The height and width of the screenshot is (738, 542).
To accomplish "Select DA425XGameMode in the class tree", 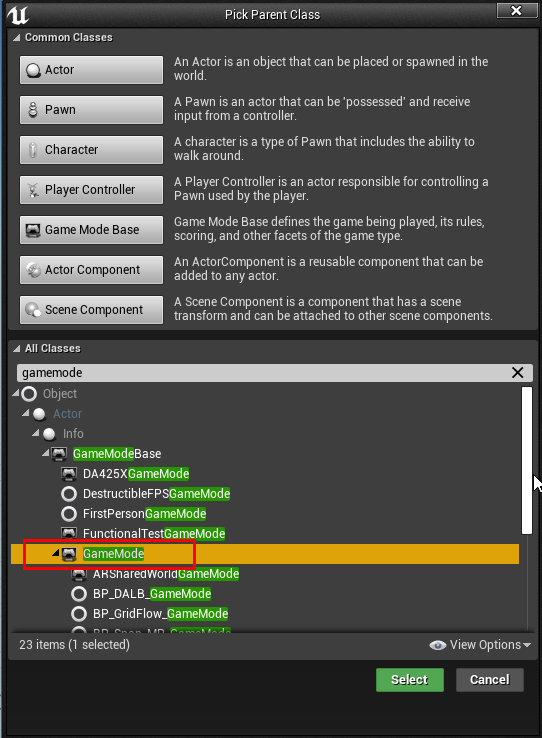I will [x=136, y=473].
